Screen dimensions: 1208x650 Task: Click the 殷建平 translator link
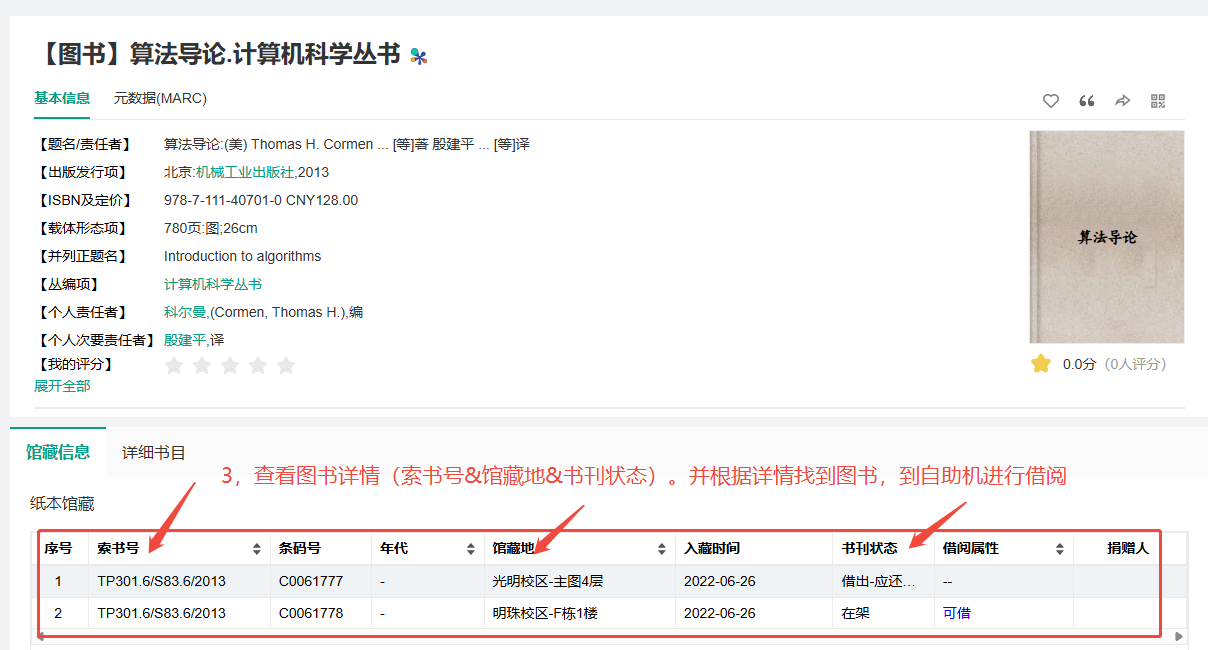click(x=185, y=340)
